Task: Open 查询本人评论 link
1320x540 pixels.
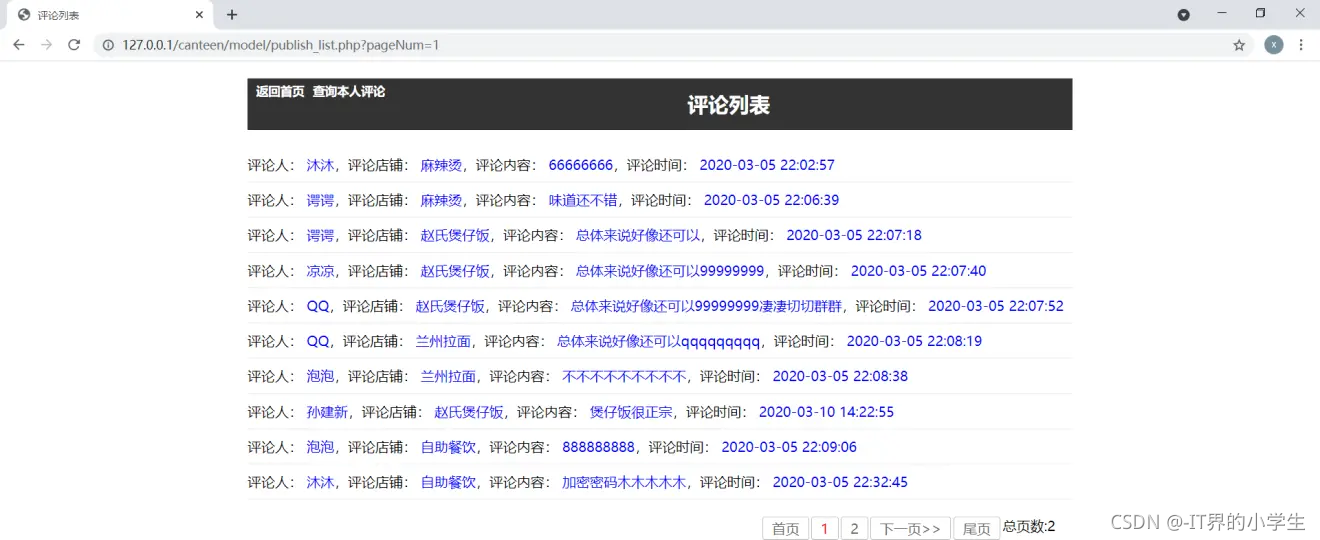Action: [x=349, y=92]
